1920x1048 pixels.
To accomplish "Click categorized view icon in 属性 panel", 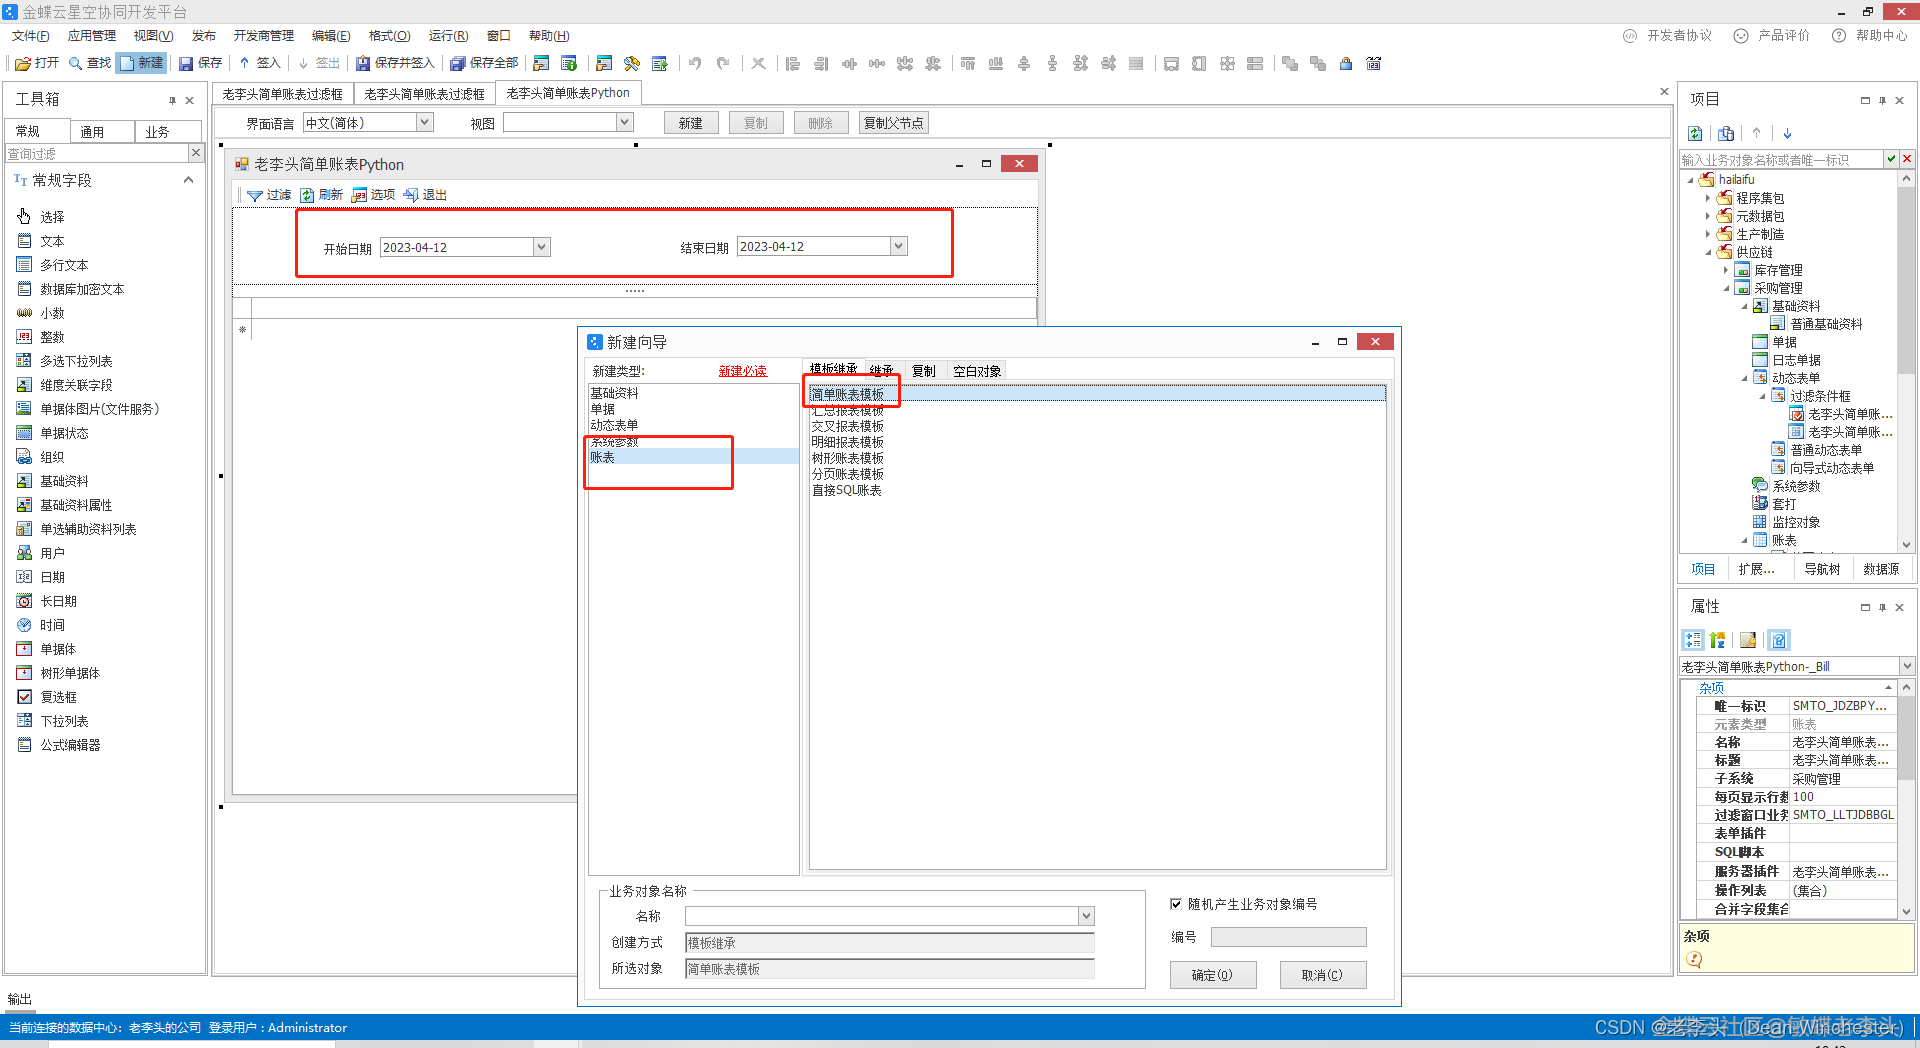I will pyautogui.click(x=1693, y=640).
